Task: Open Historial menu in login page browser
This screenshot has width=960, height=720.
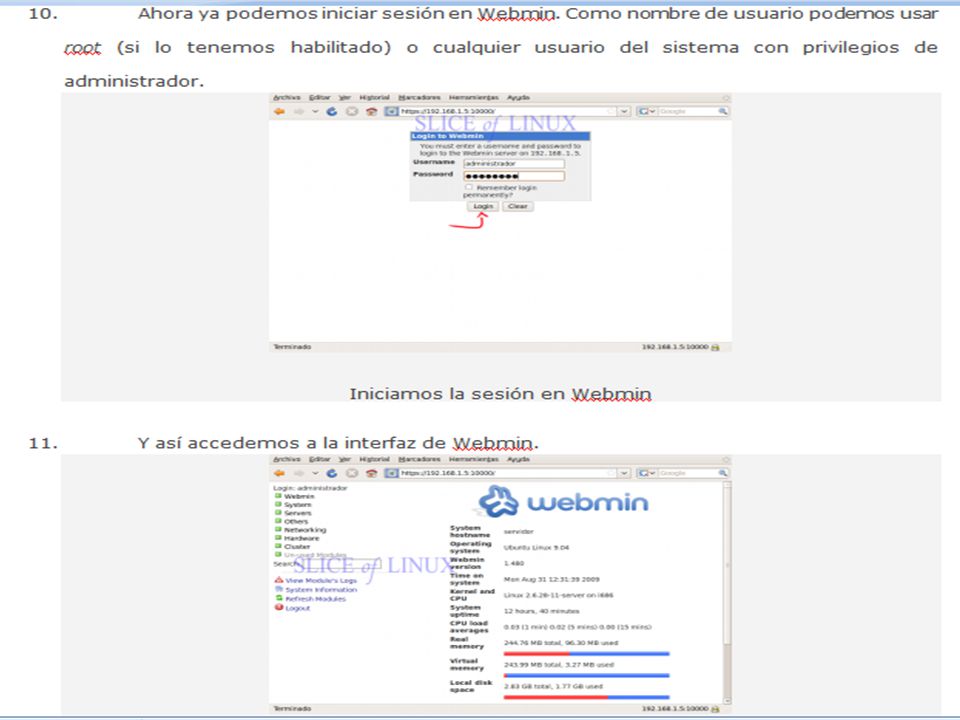Action: (374, 97)
